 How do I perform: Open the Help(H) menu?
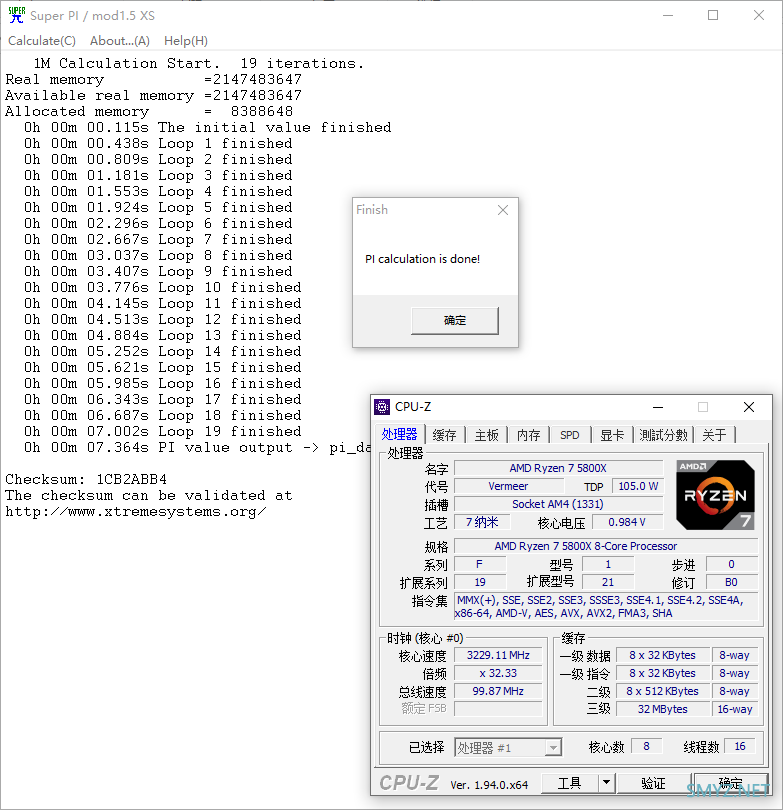click(186, 41)
